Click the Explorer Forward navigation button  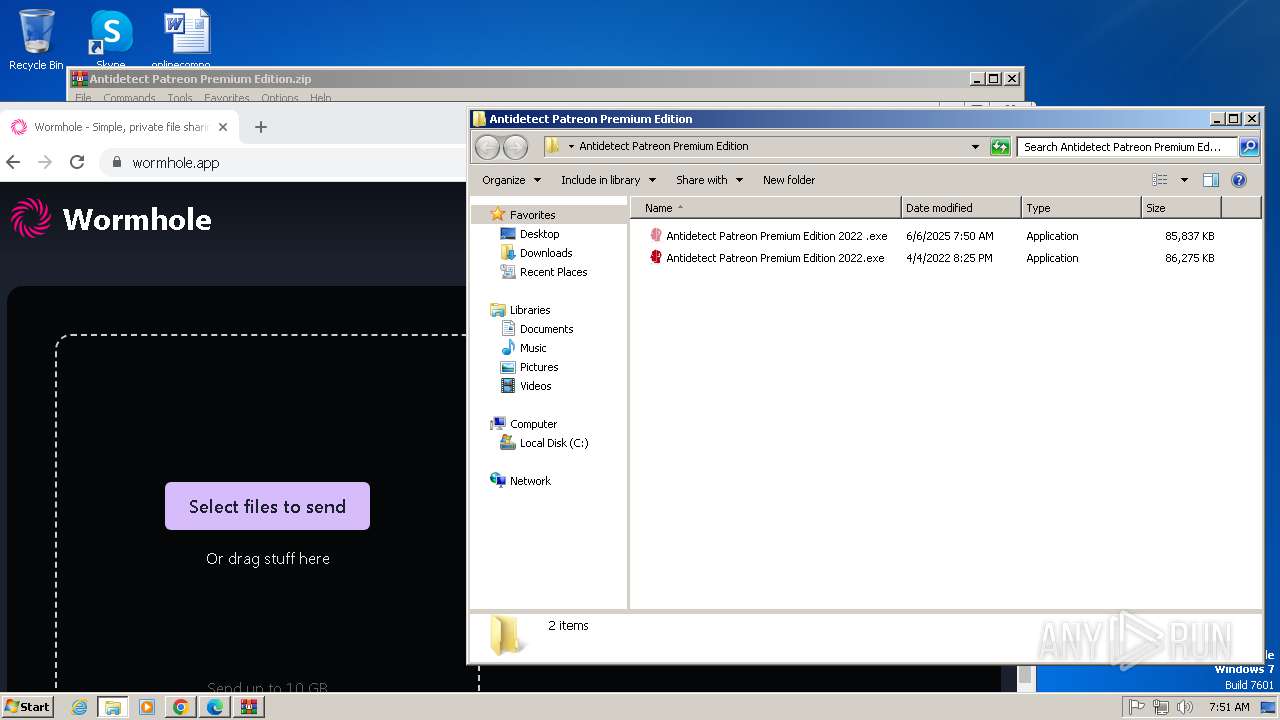515,147
